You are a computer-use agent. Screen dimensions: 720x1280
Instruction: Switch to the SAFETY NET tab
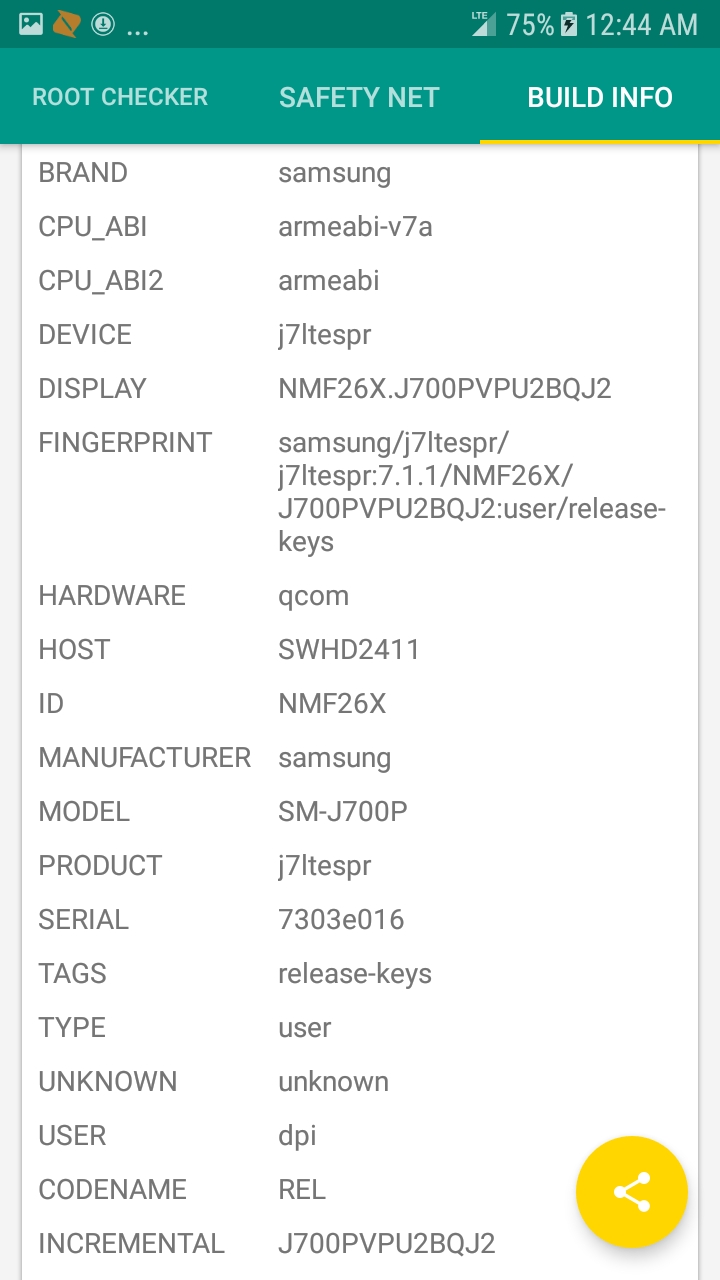(x=360, y=97)
